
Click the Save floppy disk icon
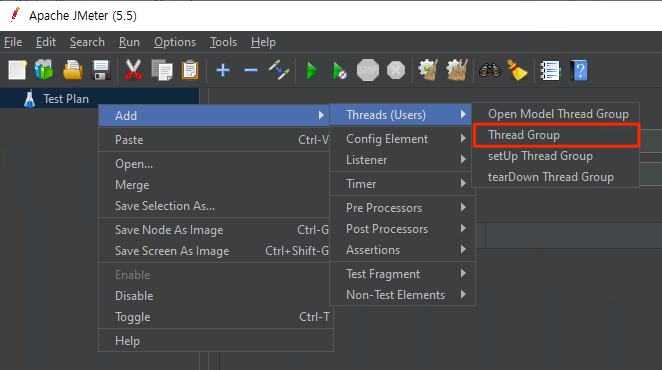pyautogui.click(x=101, y=70)
